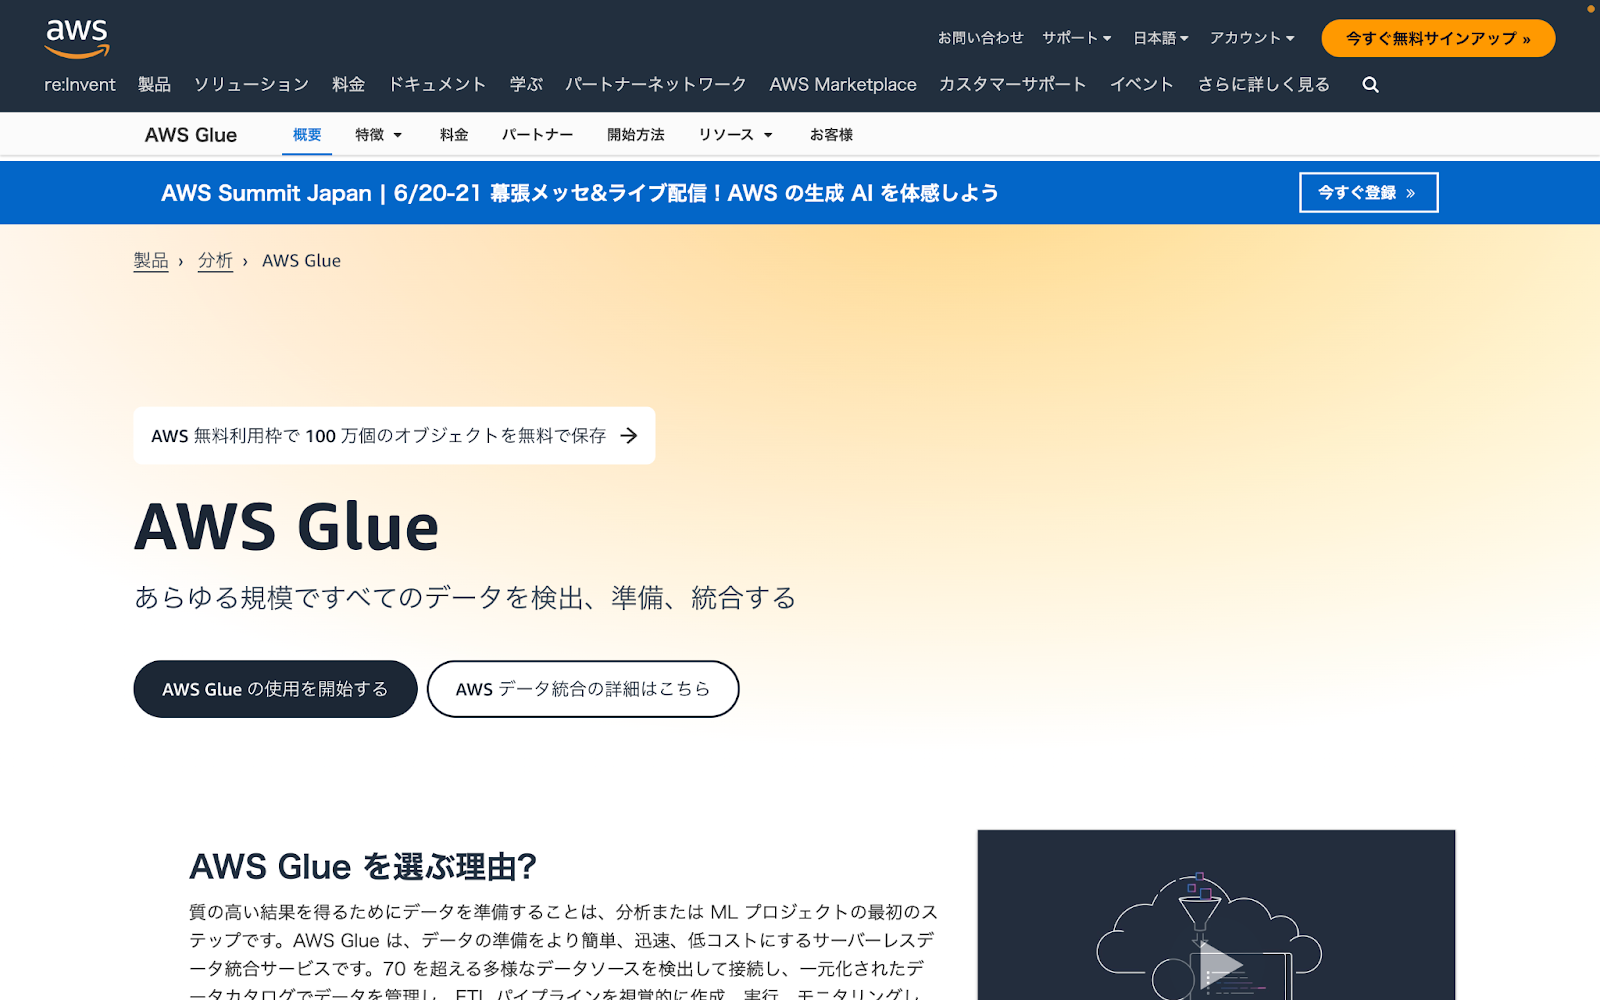Open ドキュメント menu
Image resolution: width=1600 pixels, height=1000 pixels.
point(437,85)
